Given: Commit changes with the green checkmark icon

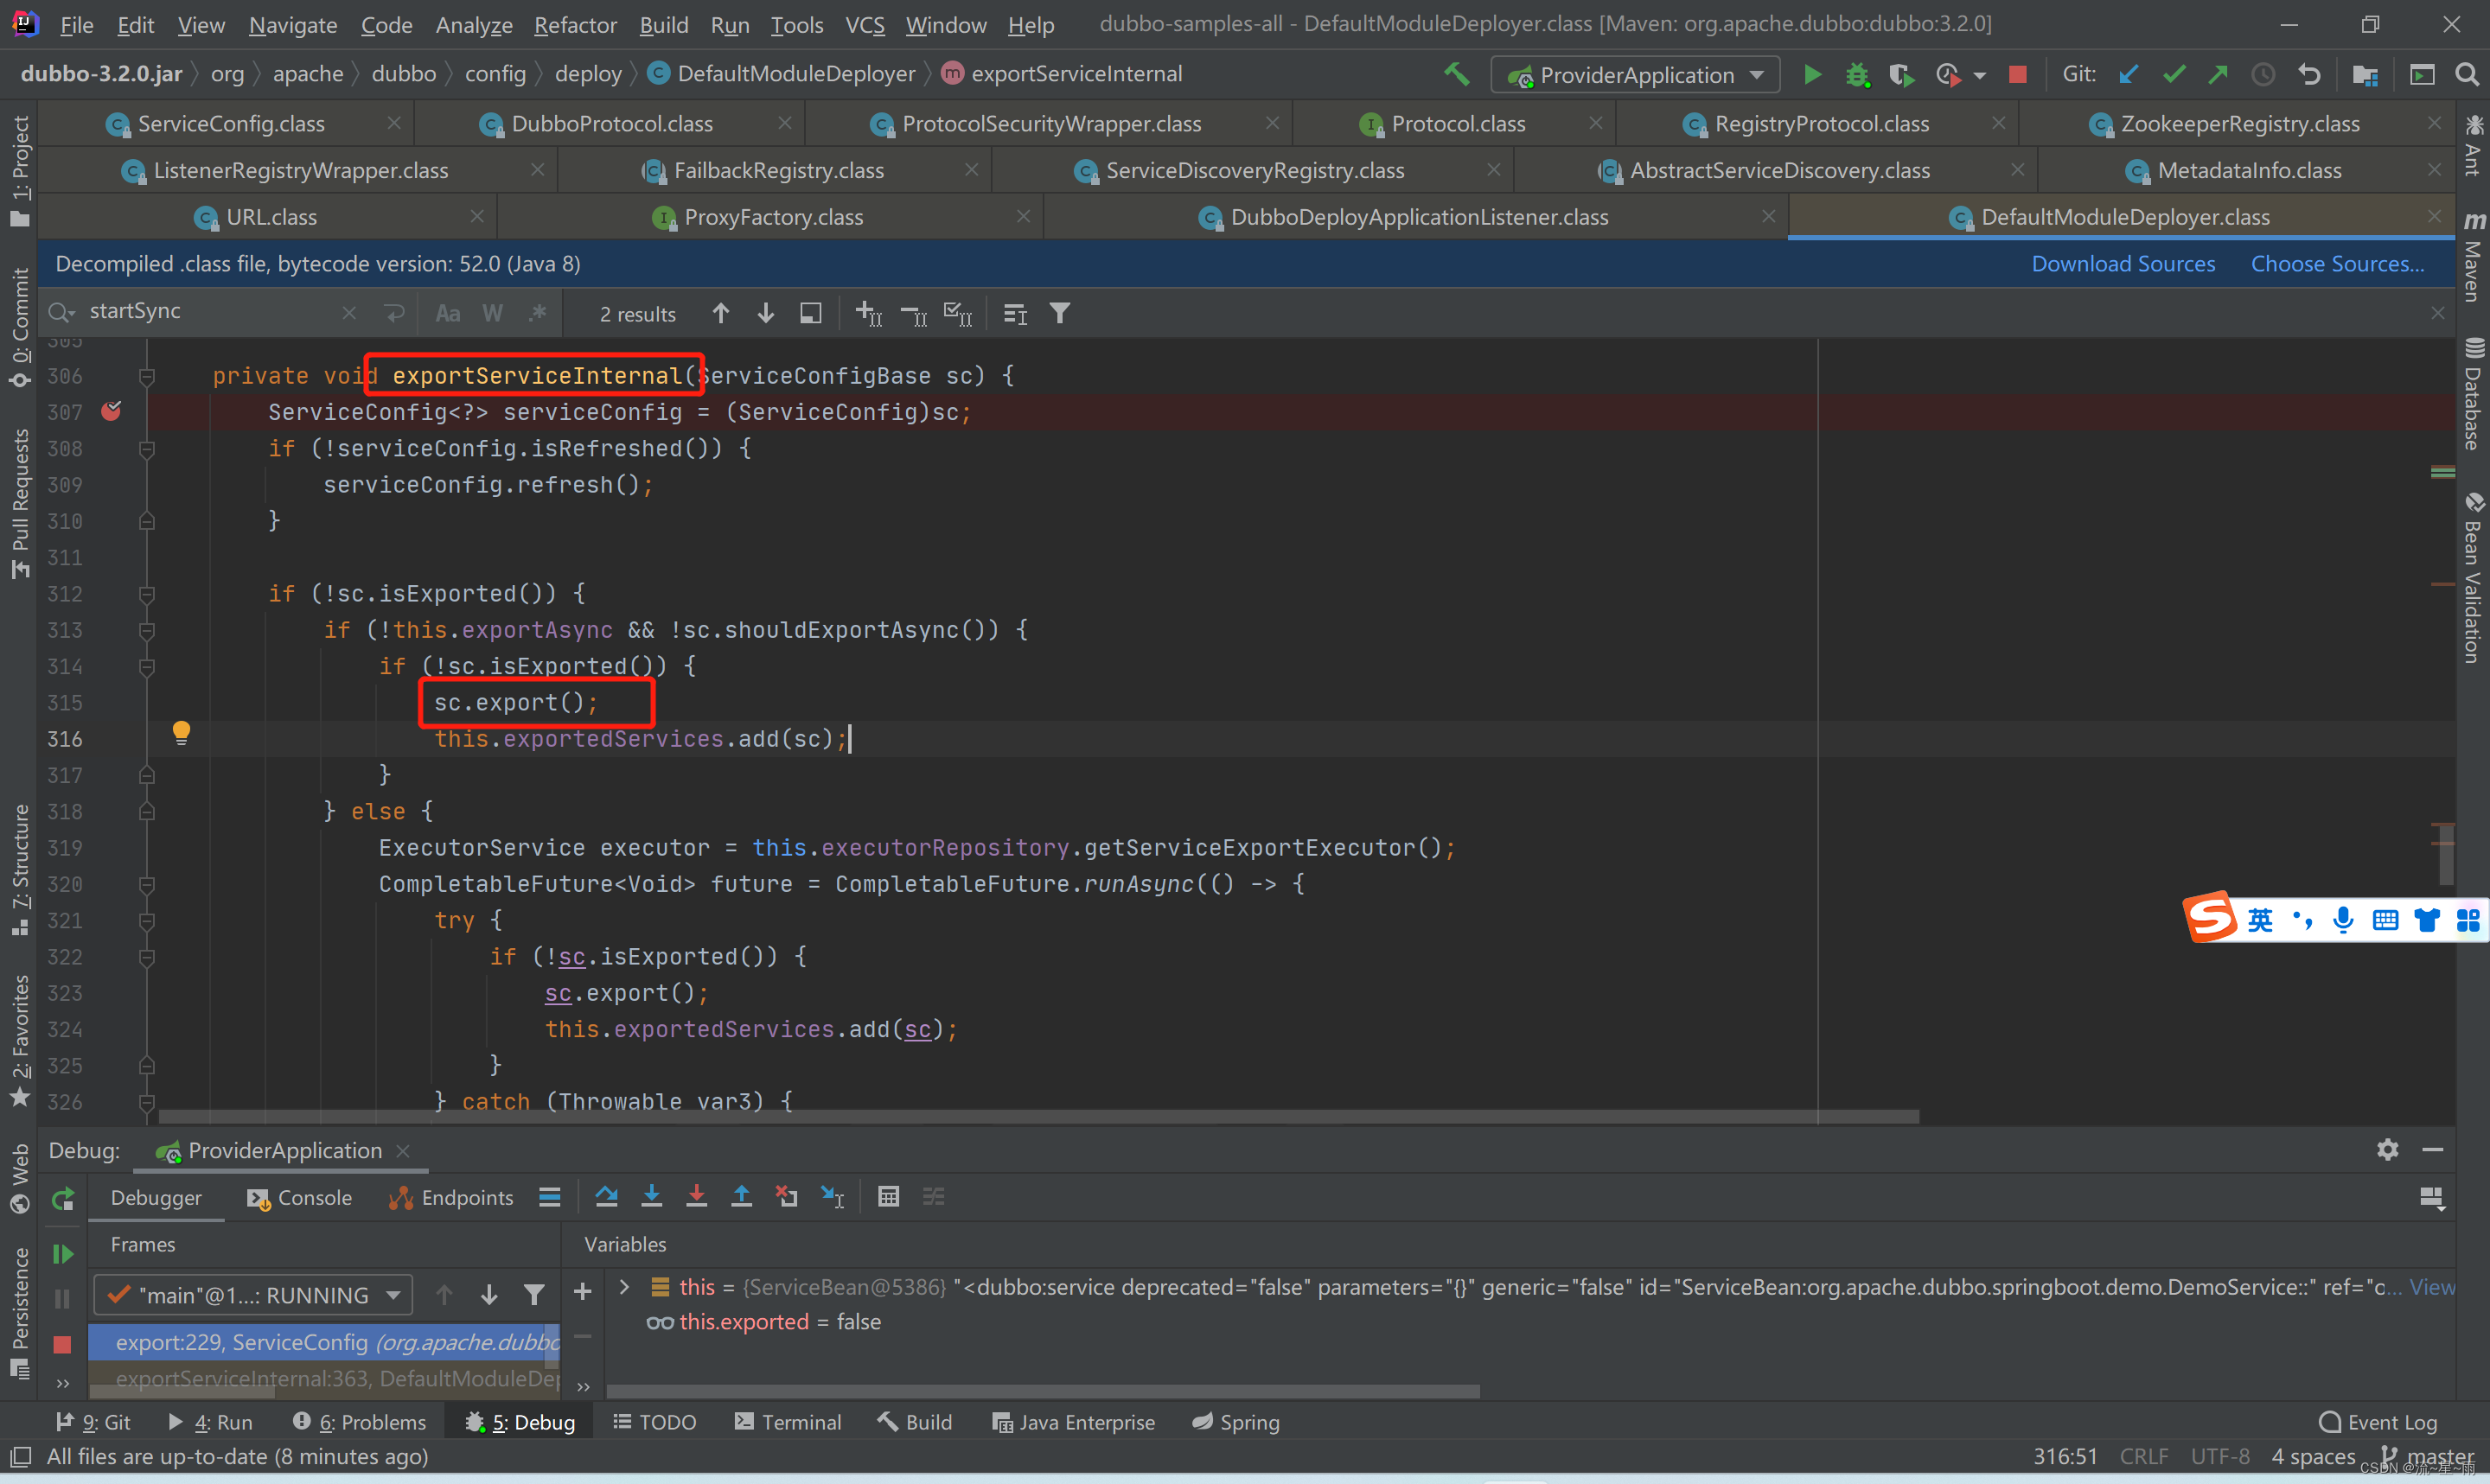Looking at the screenshot, I should [2174, 75].
